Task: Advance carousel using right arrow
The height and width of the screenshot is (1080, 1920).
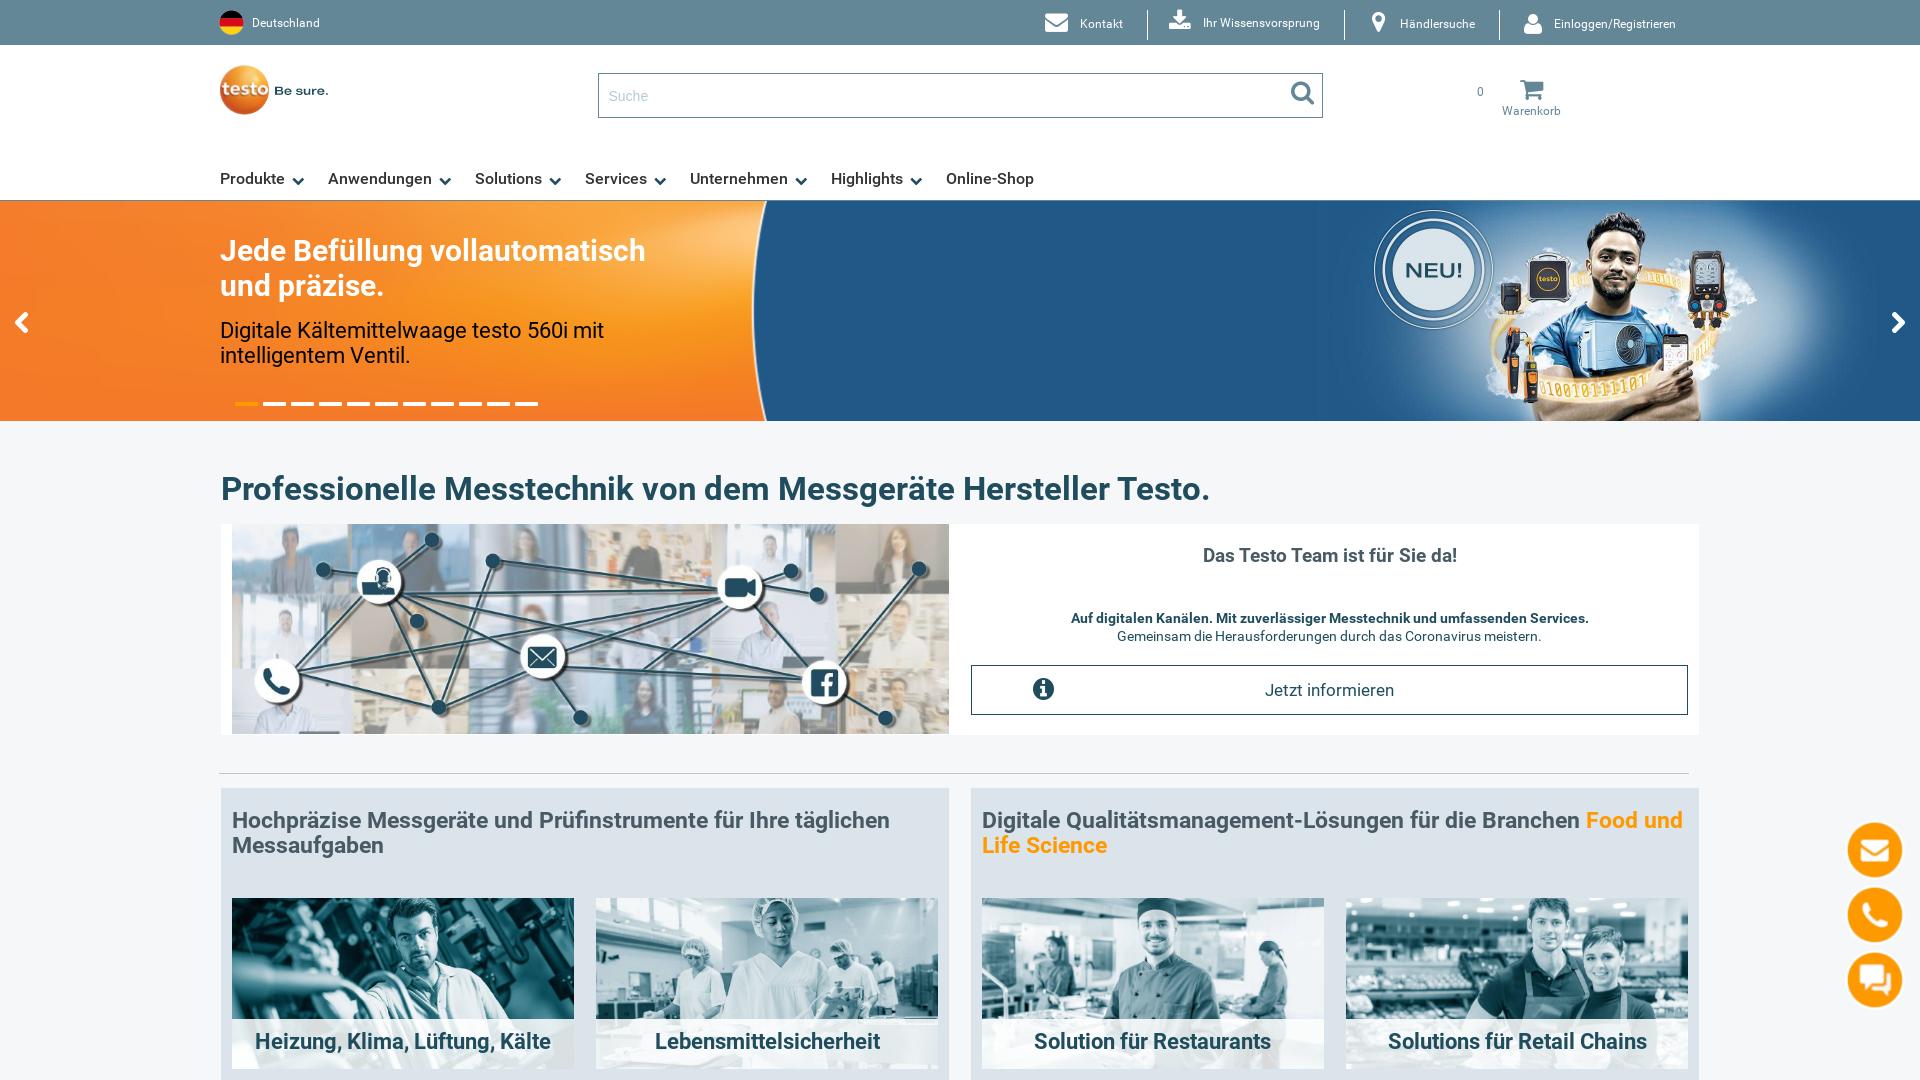Action: click(x=1897, y=322)
